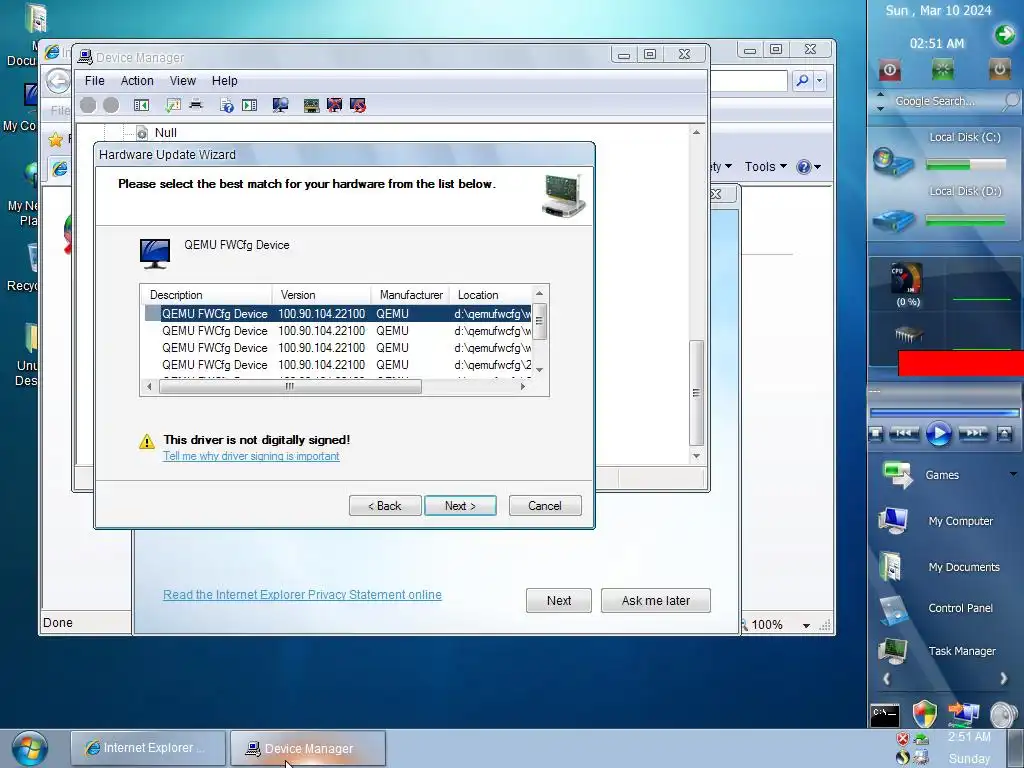Click driver list horizontal left scroll arrow
Image resolution: width=1024 pixels, height=768 pixels.
pos(150,387)
